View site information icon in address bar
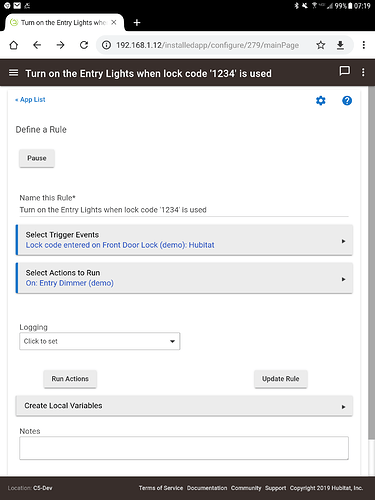The height and width of the screenshot is (500, 375). pyautogui.click(x=106, y=45)
